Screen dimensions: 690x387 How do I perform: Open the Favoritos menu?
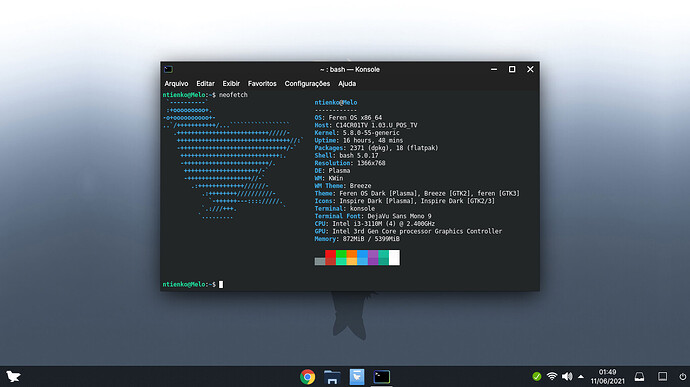[262, 84]
